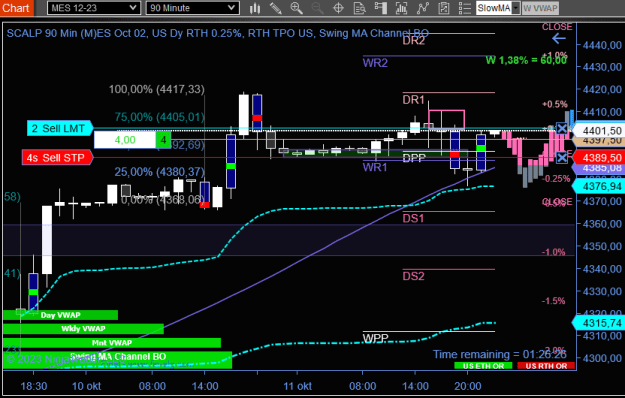The image size is (625, 398).
Task: Click the pink rectangle drawing on chart
Action: tap(446, 120)
